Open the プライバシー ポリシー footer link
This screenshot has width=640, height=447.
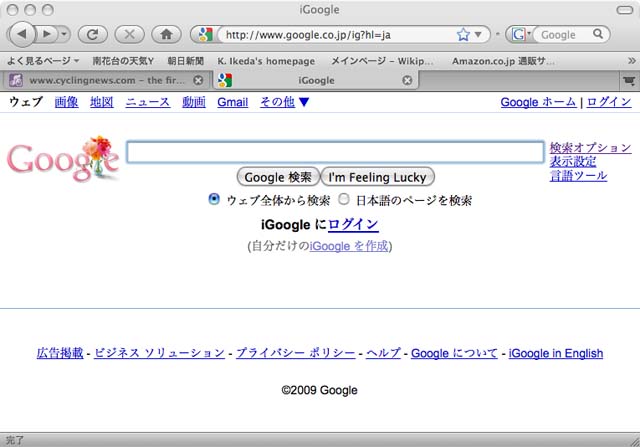(296, 353)
